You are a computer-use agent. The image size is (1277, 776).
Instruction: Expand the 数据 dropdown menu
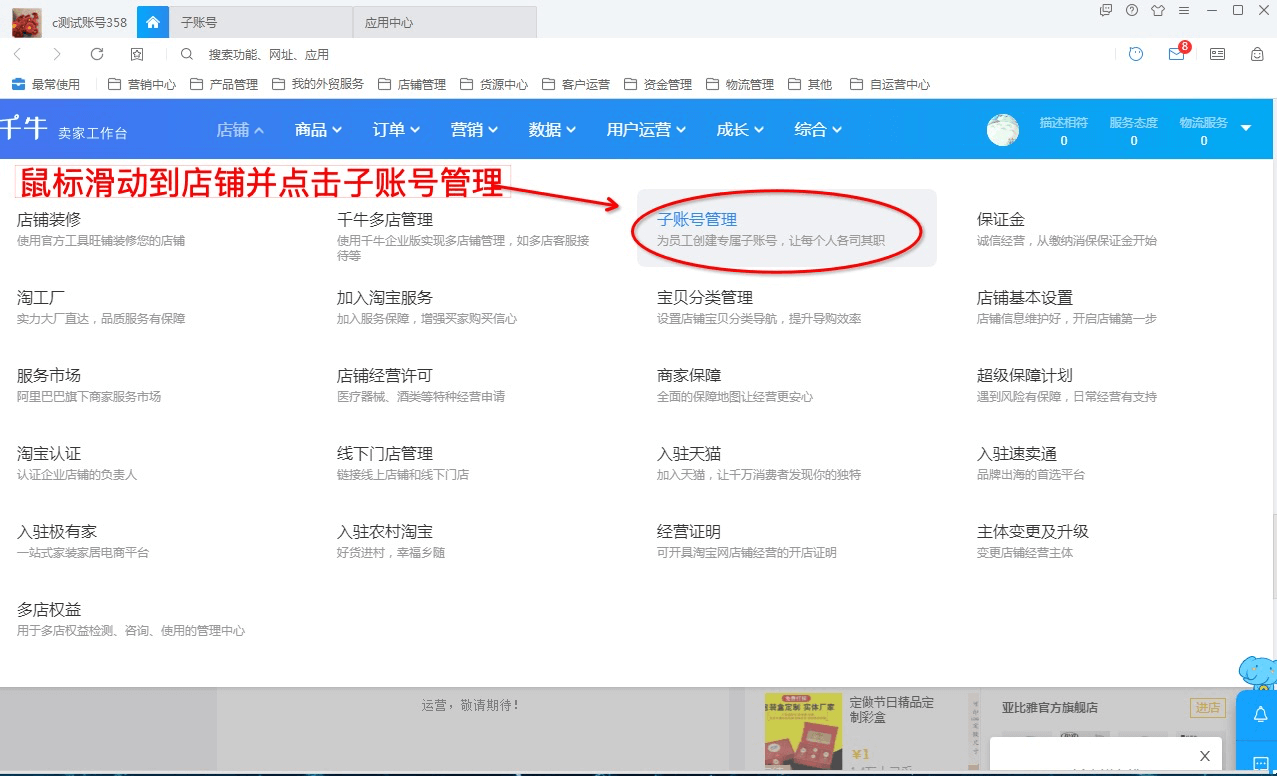pos(553,129)
